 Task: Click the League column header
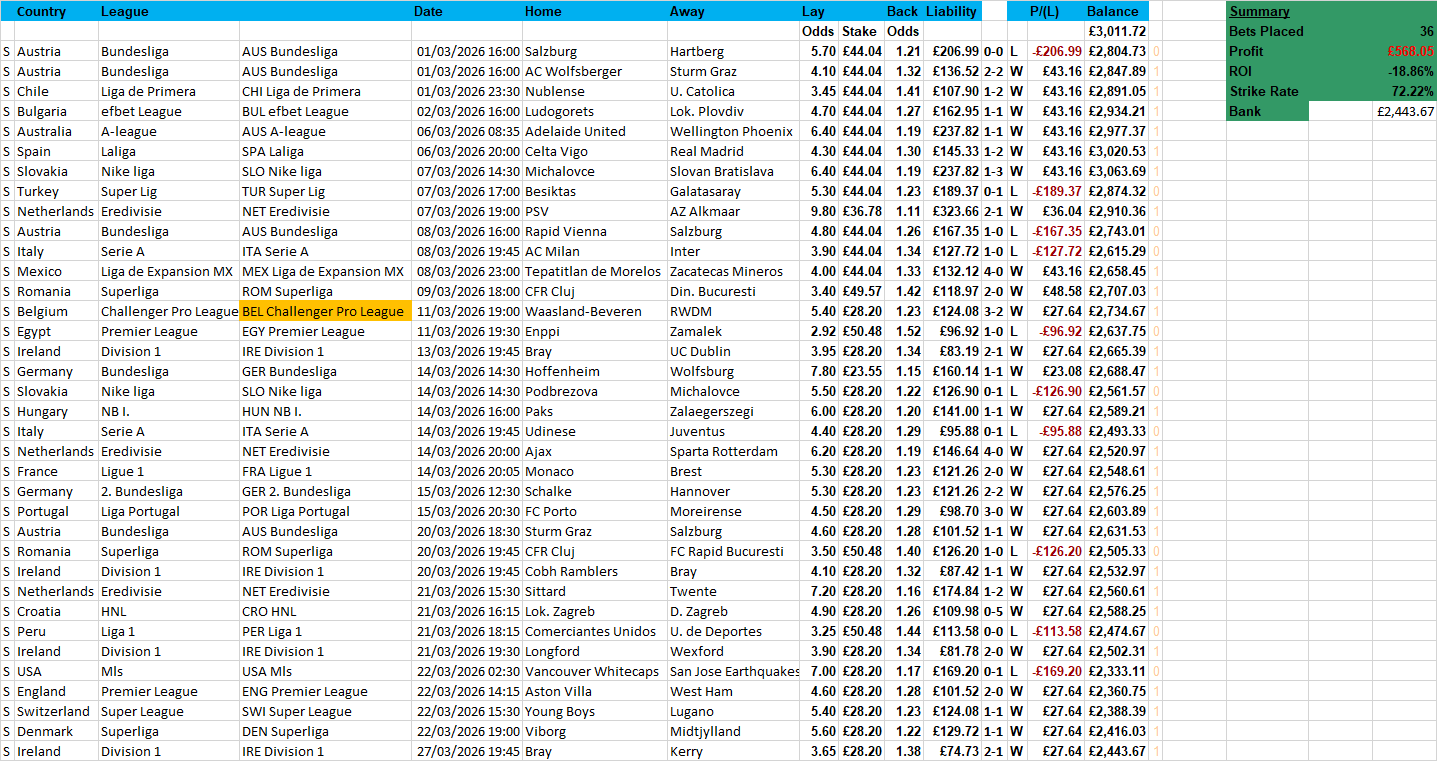pyautogui.click(x=125, y=11)
